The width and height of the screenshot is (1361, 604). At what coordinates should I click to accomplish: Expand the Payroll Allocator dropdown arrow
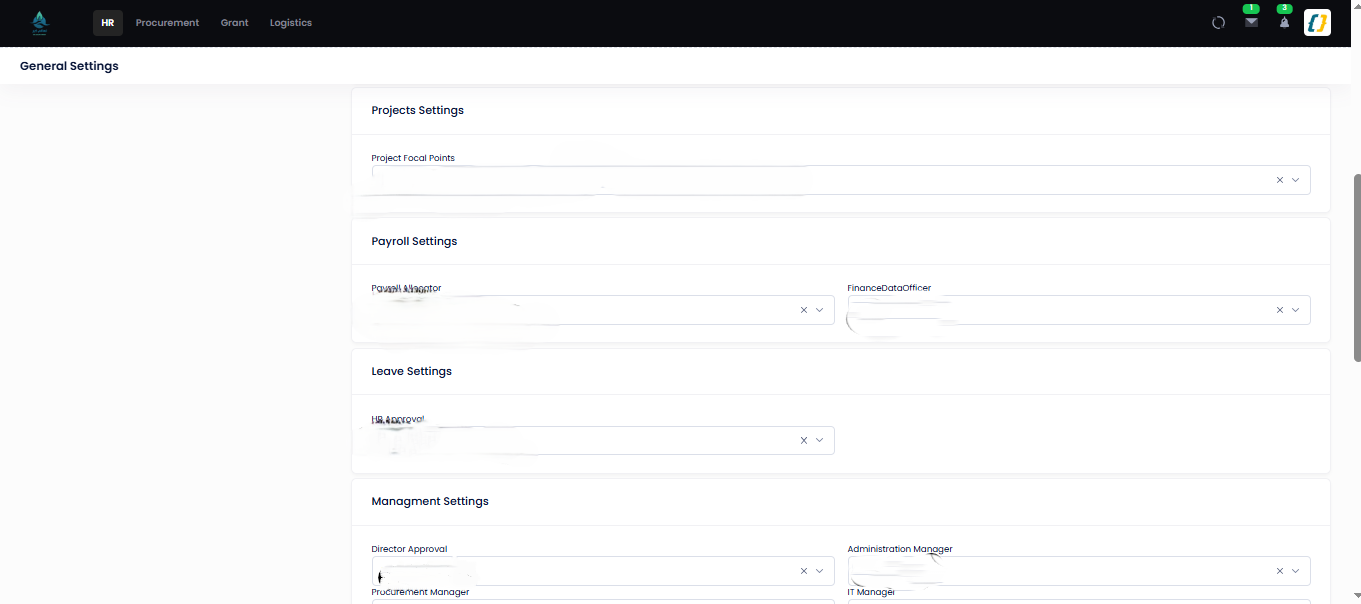(x=819, y=310)
